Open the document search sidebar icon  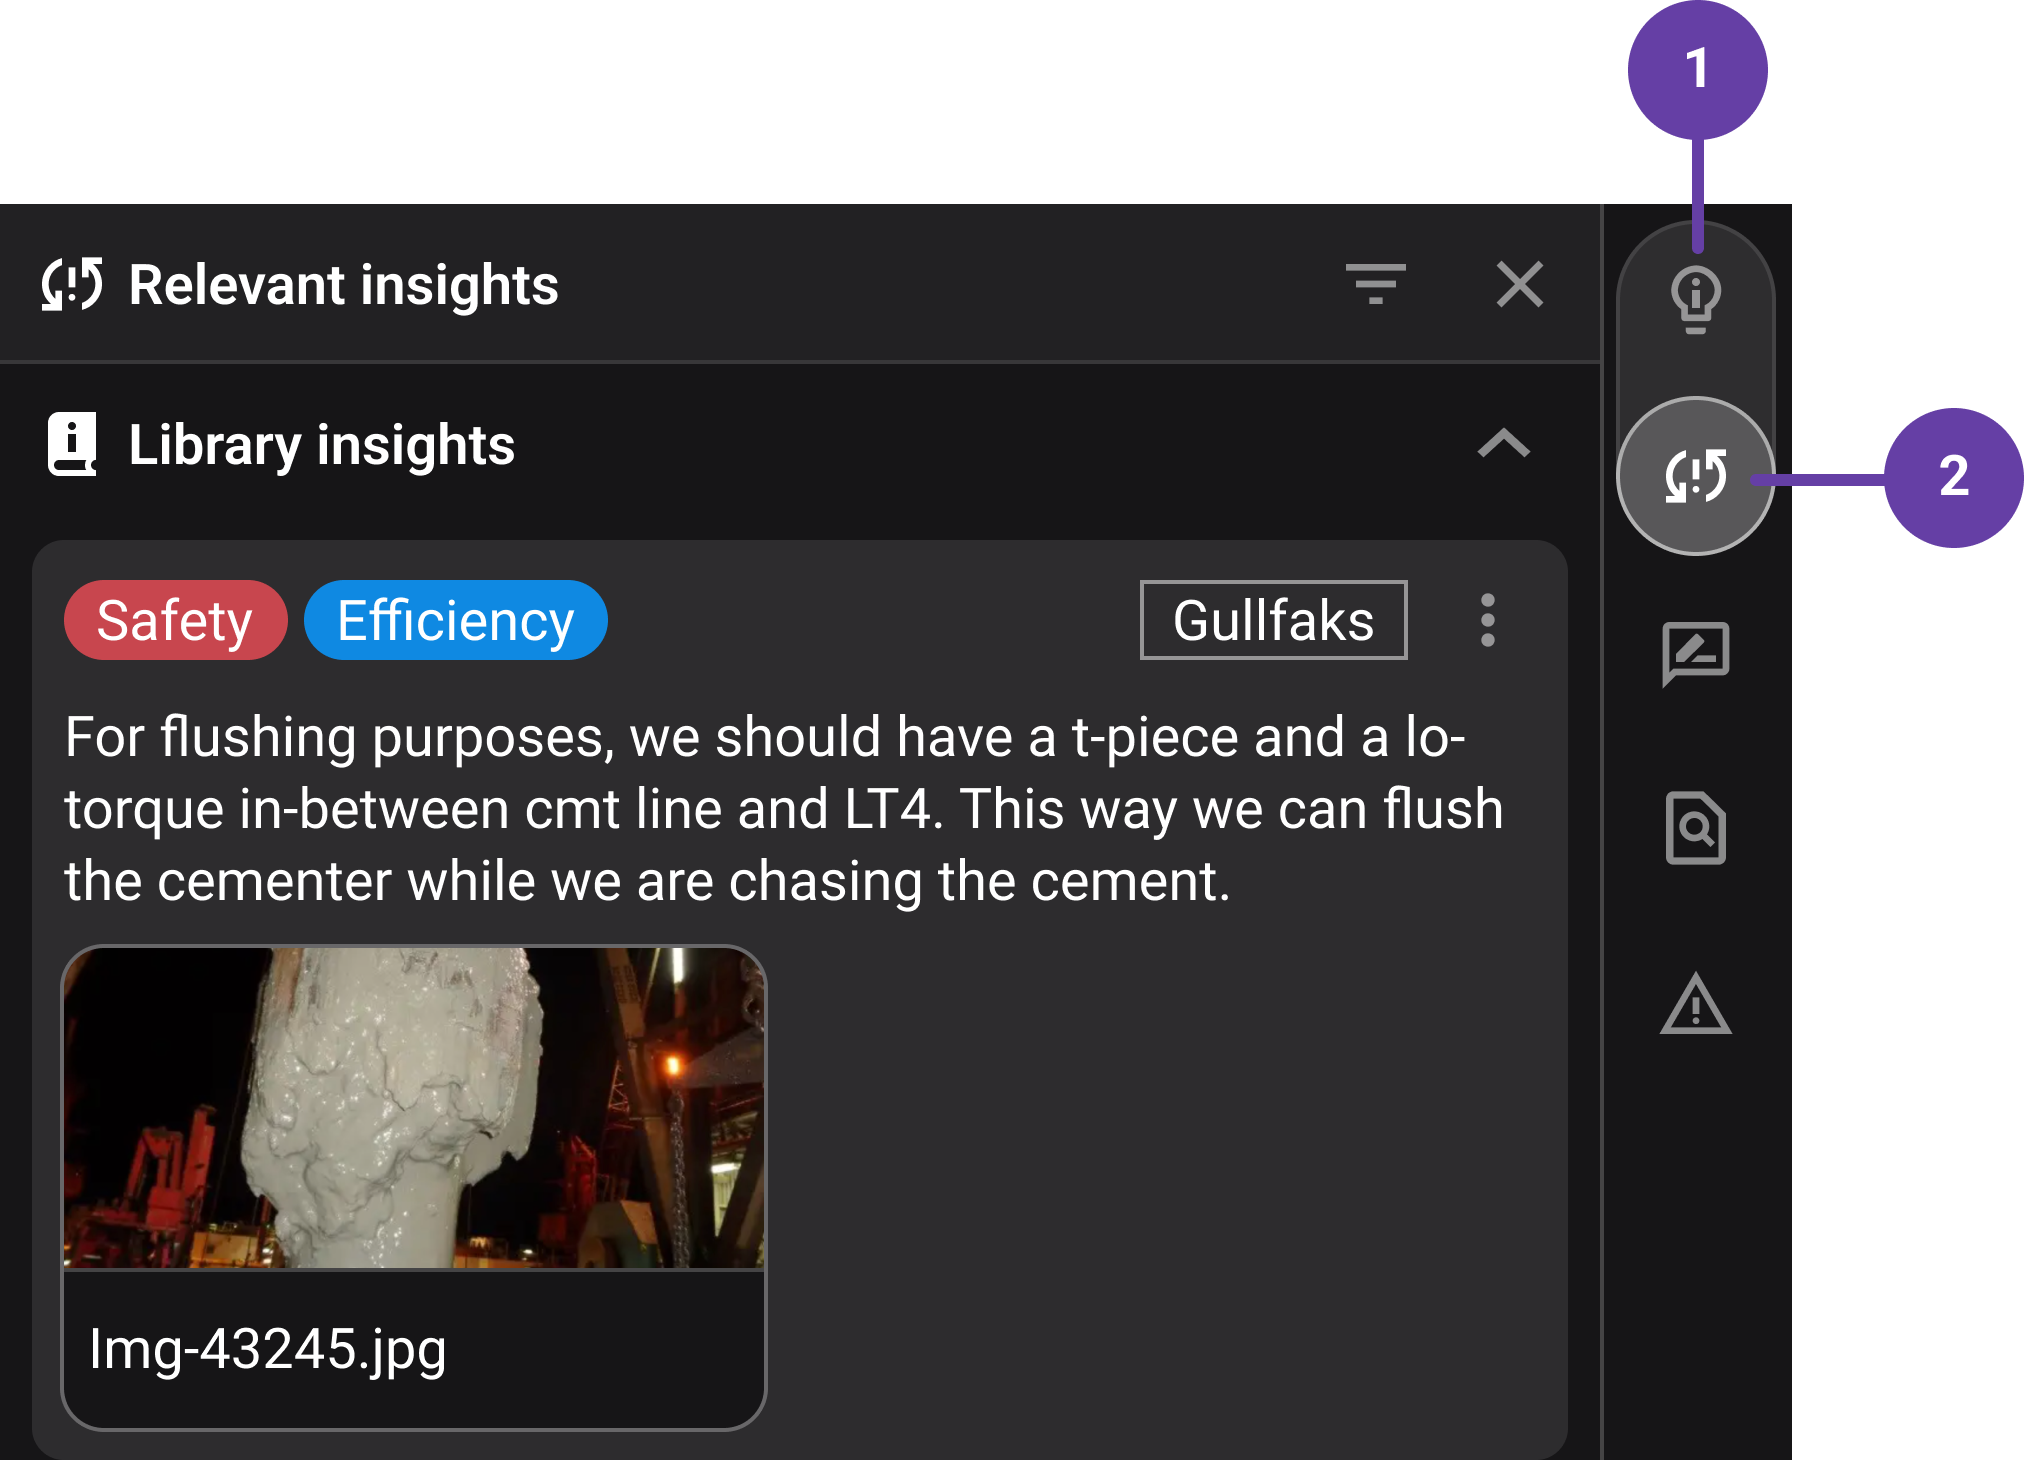click(1695, 828)
